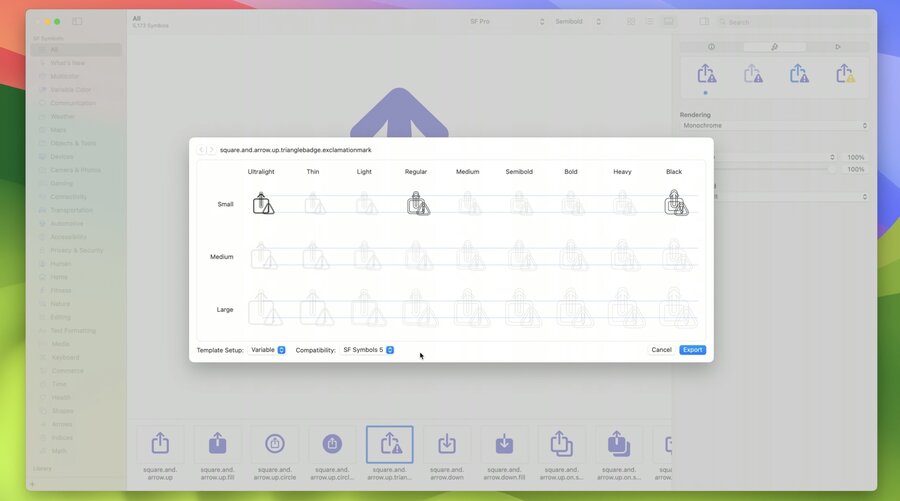Open the Semibold weight dropdown in toolbar
The height and width of the screenshot is (501, 900).
pyautogui.click(x=577, y=21)
